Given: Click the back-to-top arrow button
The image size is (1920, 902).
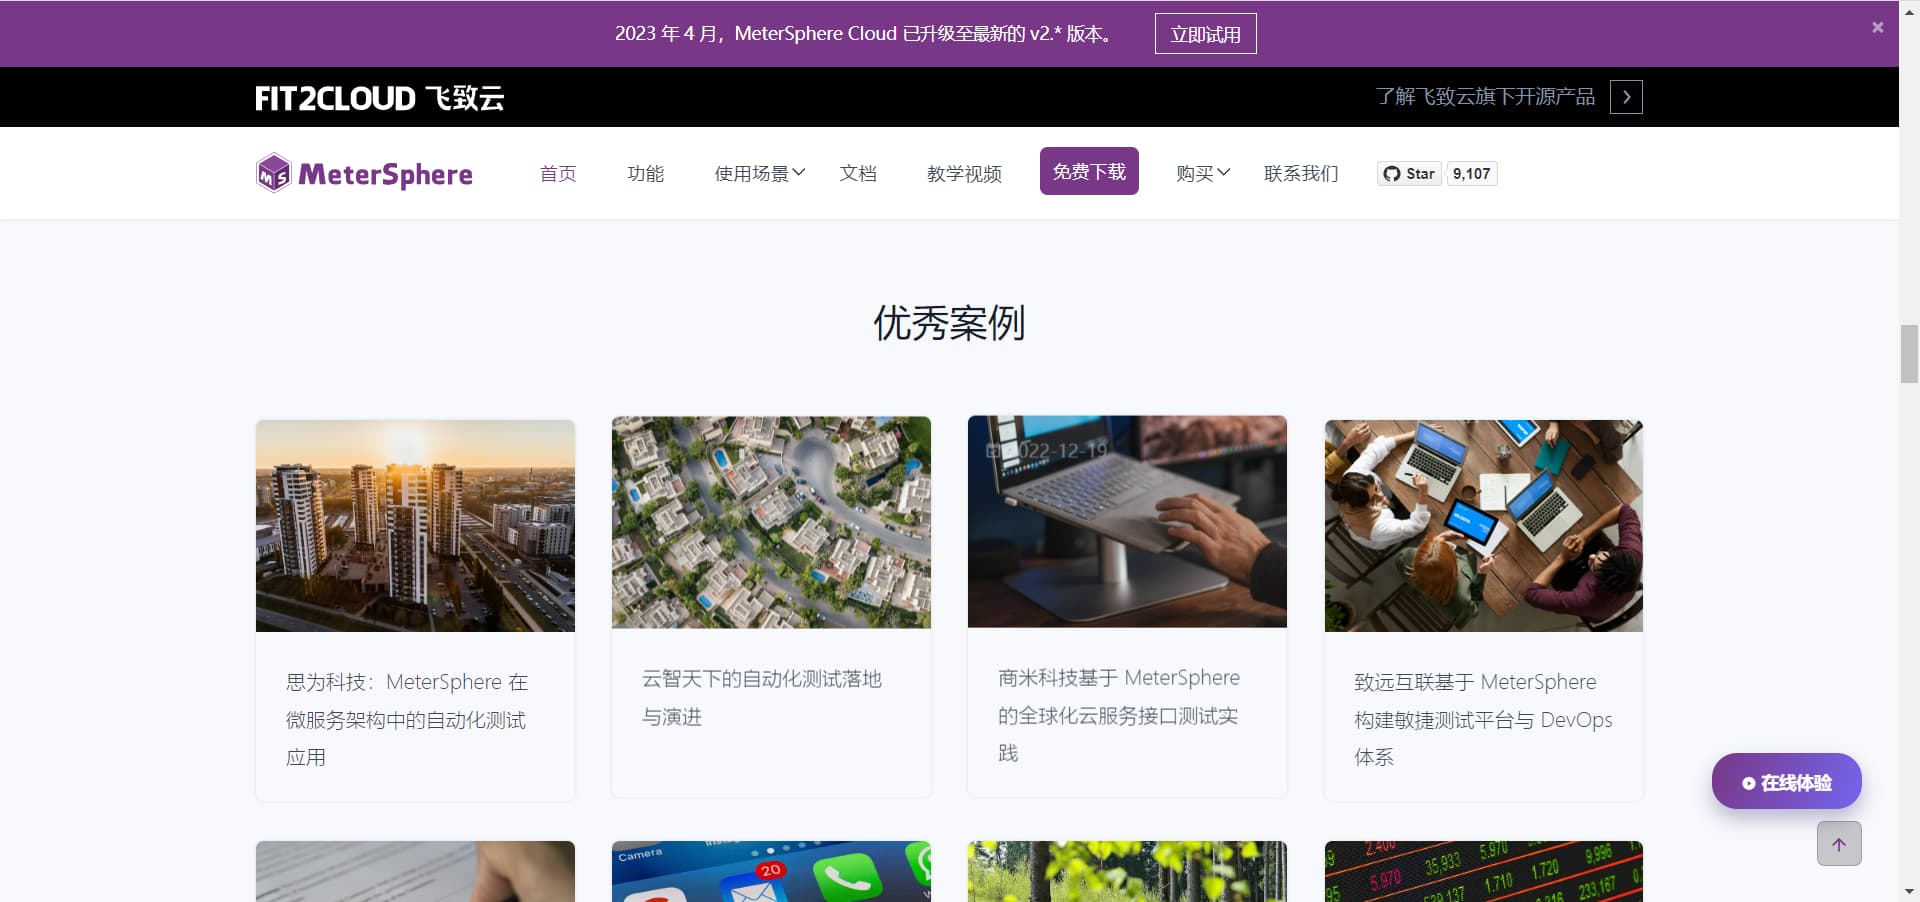Looking at the screenshot, I should (1839, 844).
